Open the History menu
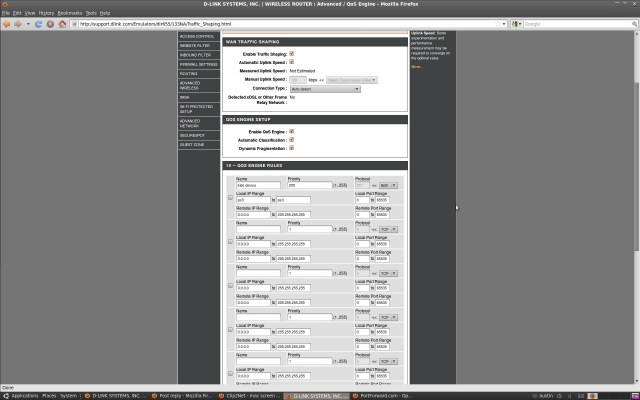 [x=46, y=13]
